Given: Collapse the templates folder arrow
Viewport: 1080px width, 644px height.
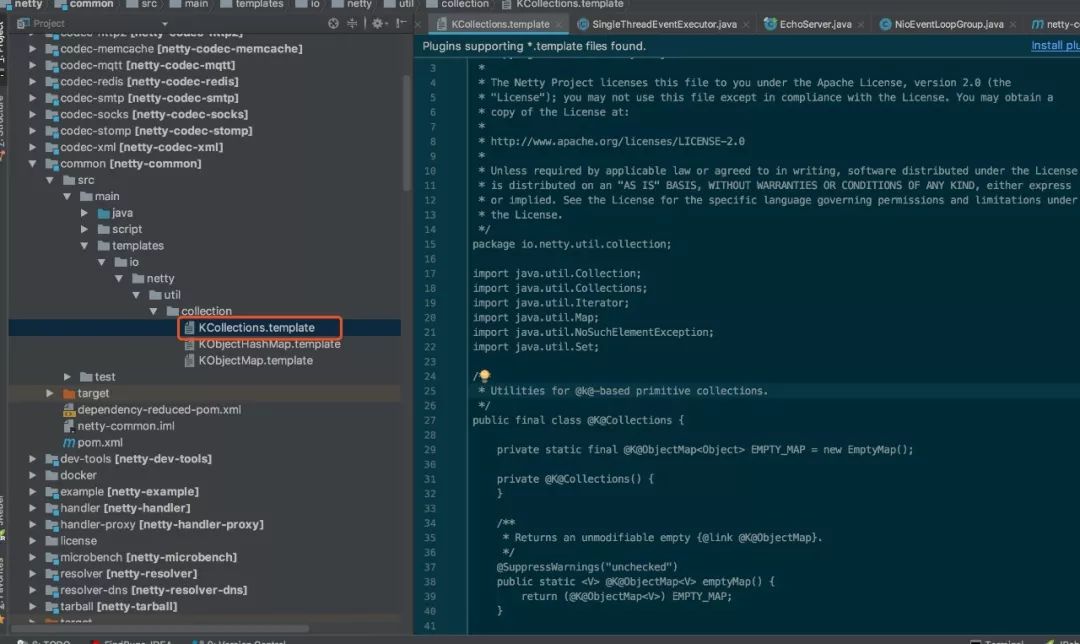Looking at the screenshot, I should pyautogui.click(x=84, y=245).
